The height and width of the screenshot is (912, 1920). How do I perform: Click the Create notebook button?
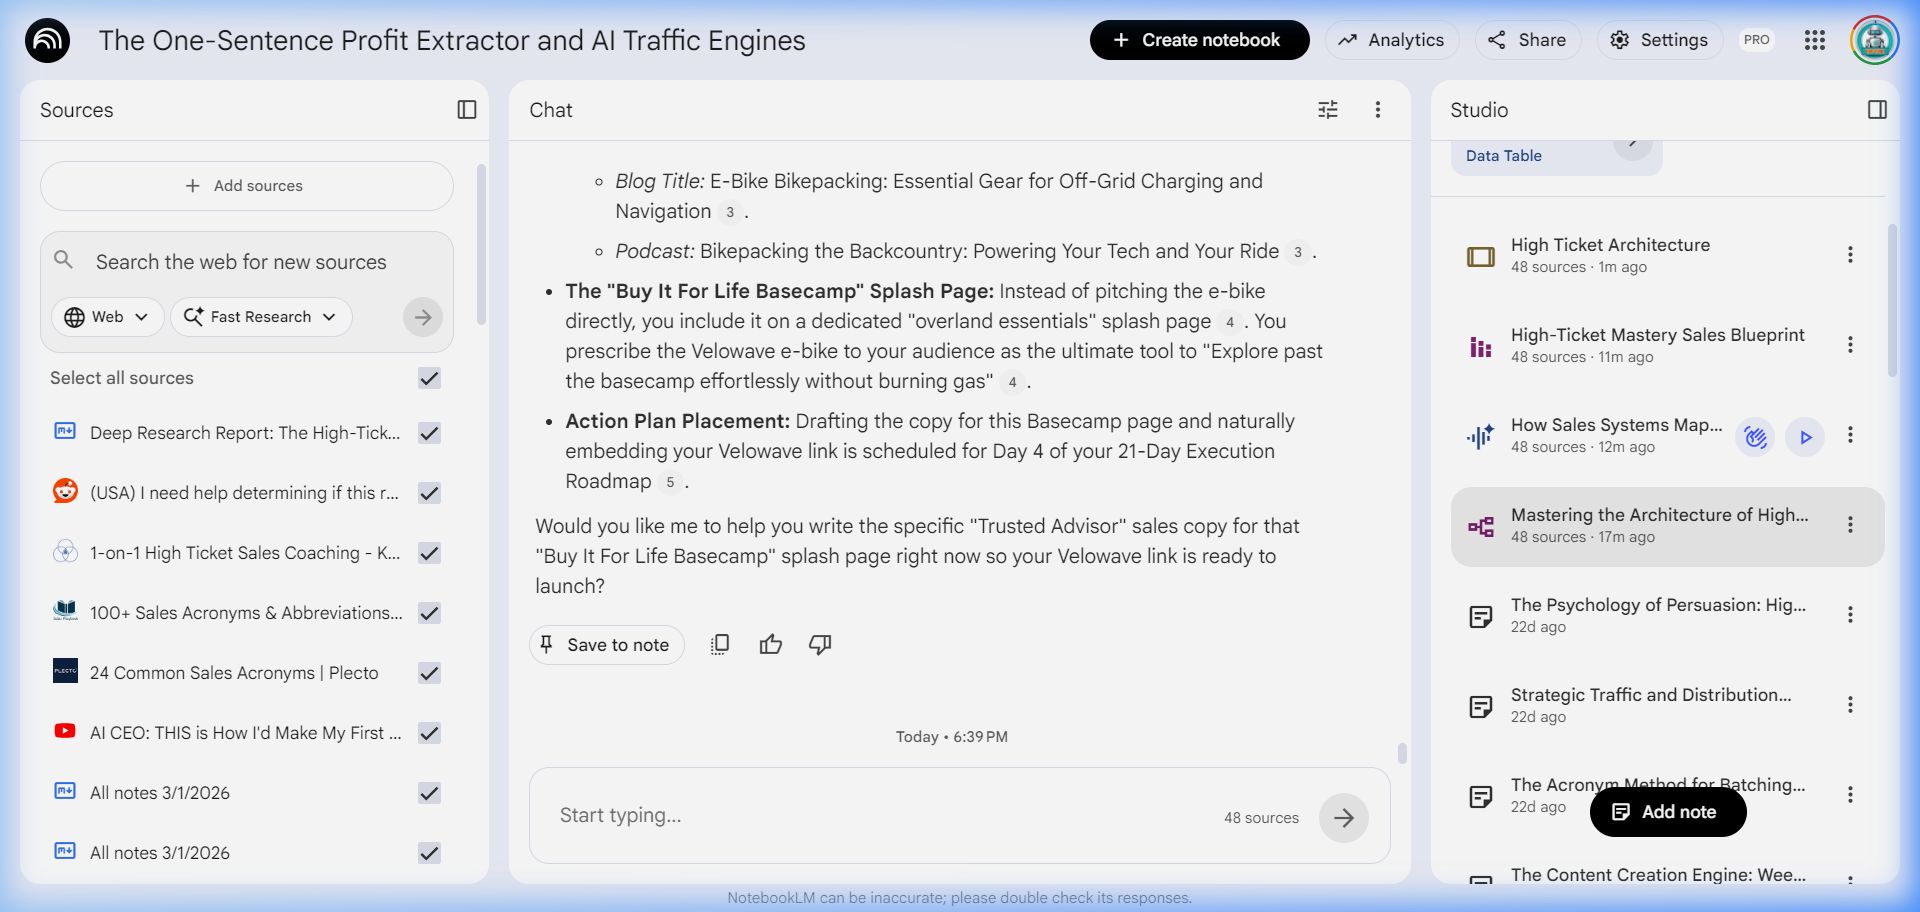coord(1198,40)
